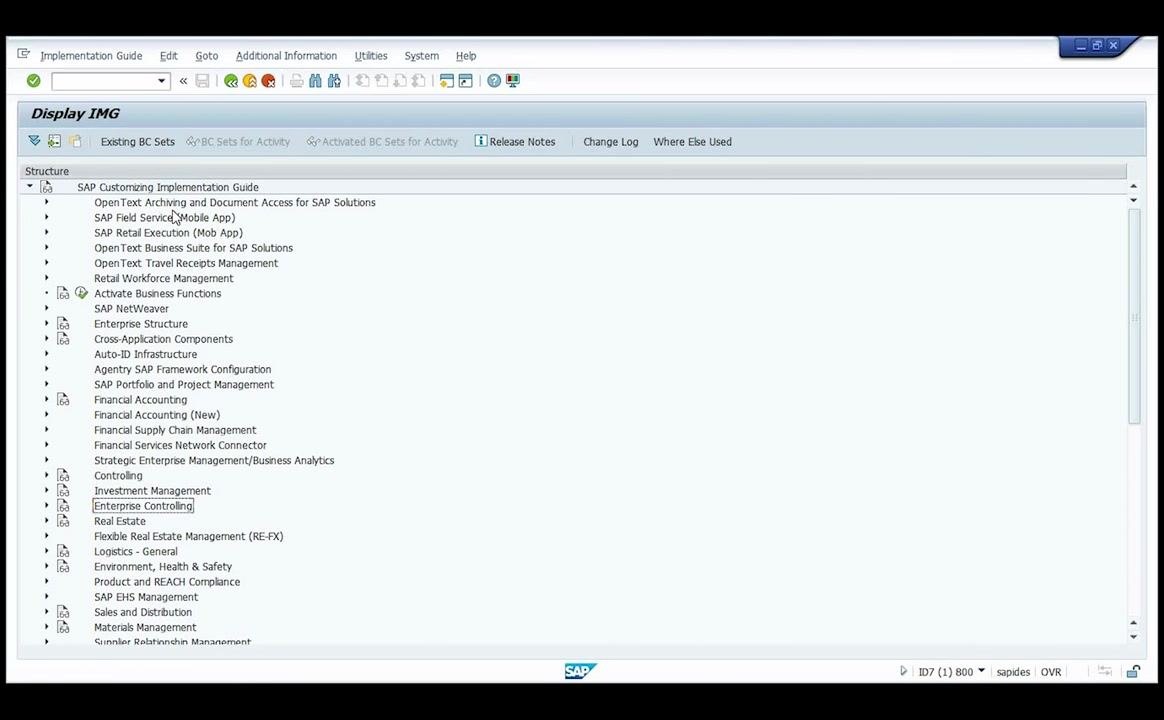Select the Environment, Health & Safety row

(x=163, y=566)
